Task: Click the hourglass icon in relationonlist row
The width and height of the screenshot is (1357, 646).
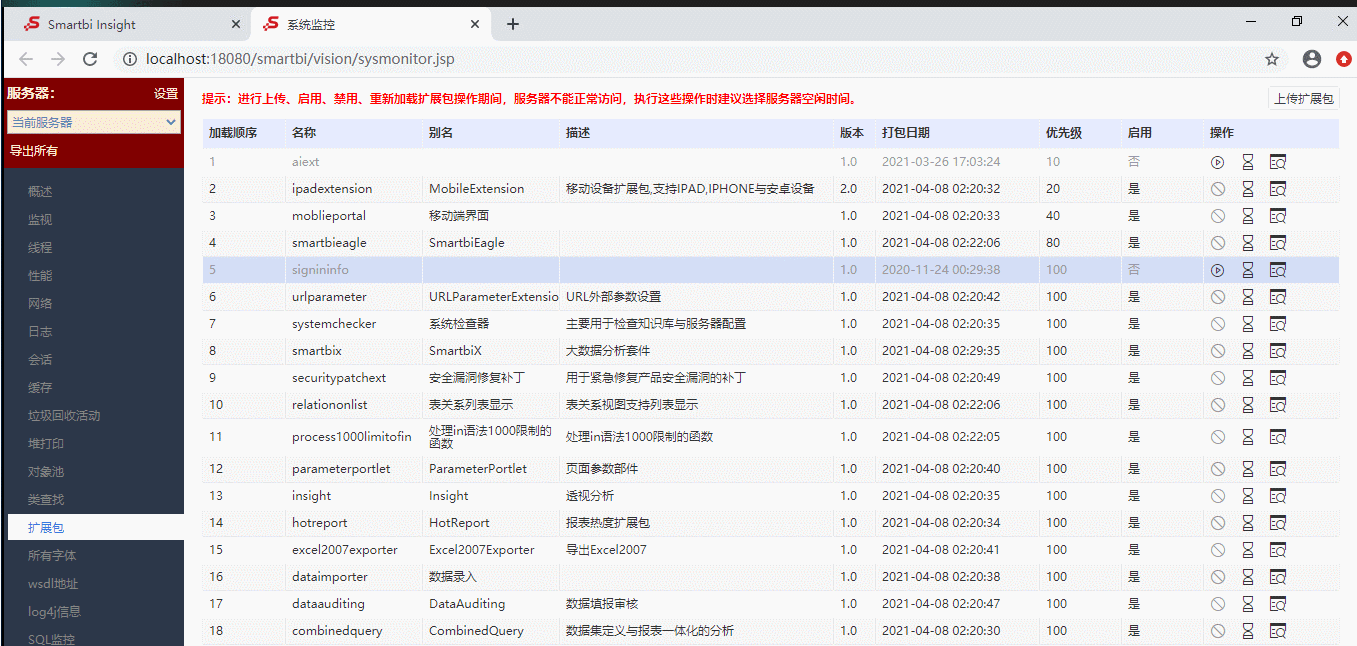Action: (1247, 405)
